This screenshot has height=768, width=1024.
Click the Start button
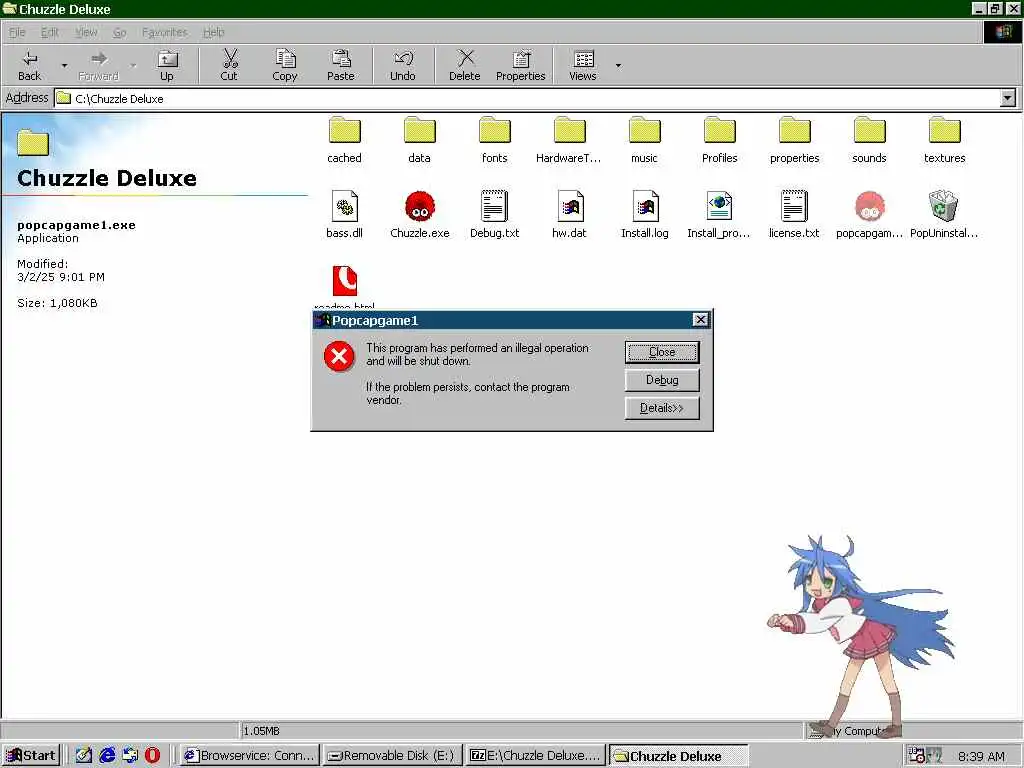pos(31,756)
